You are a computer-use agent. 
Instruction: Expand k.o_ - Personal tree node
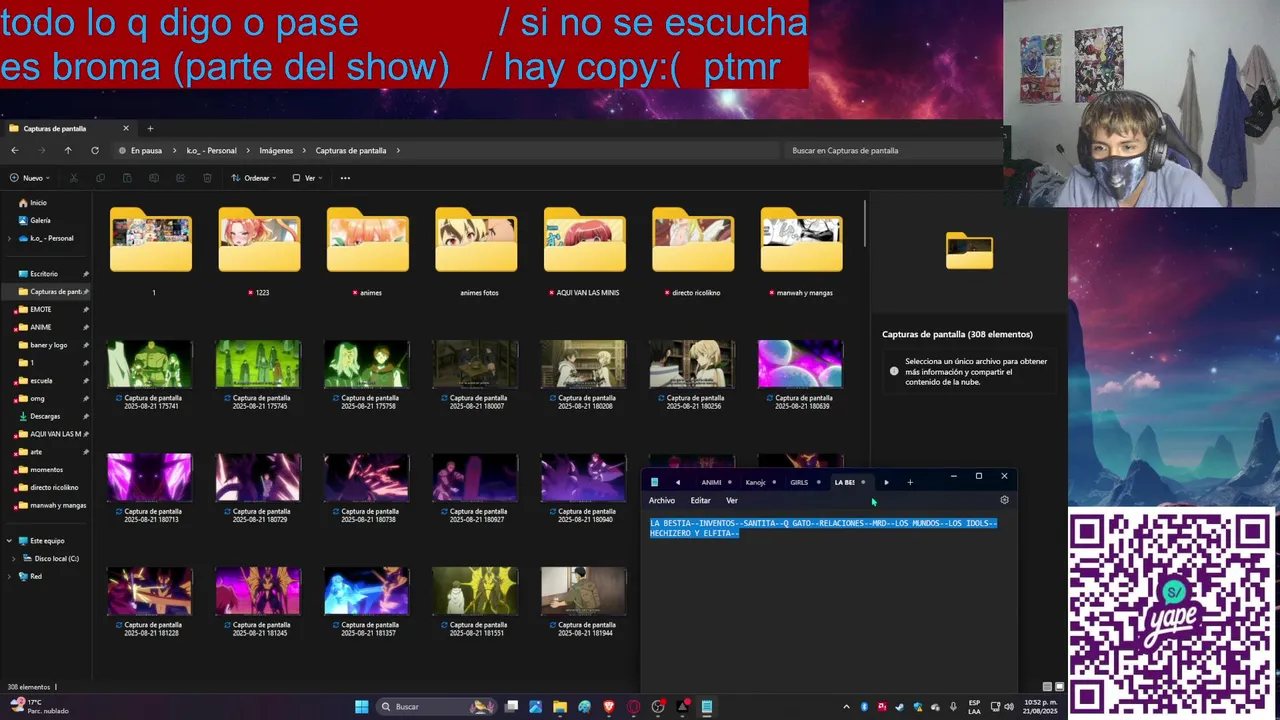[10, 238]
